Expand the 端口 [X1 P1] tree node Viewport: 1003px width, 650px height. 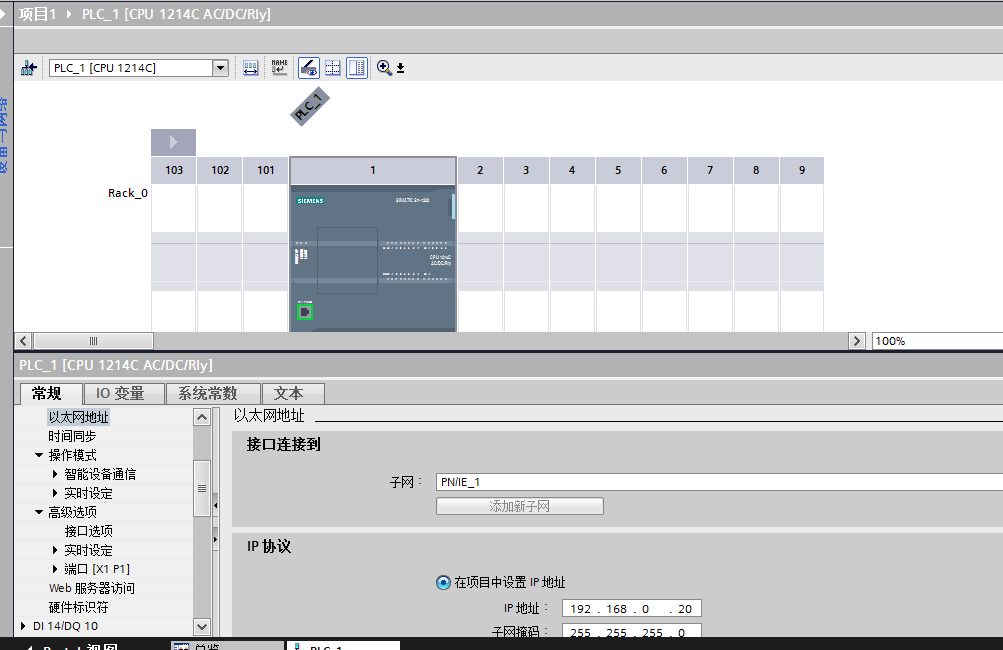[55, 569]
